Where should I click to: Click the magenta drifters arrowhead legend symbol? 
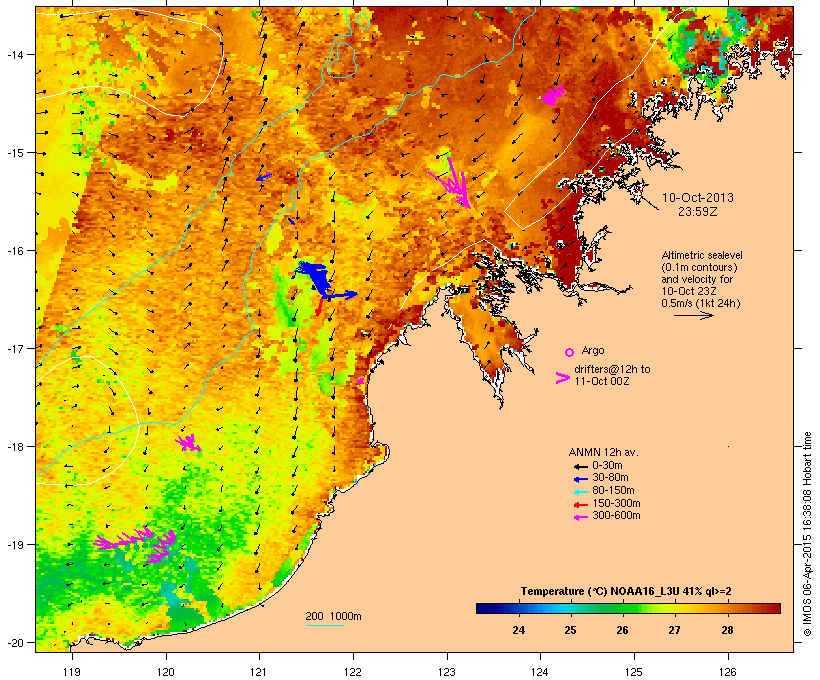562,378
